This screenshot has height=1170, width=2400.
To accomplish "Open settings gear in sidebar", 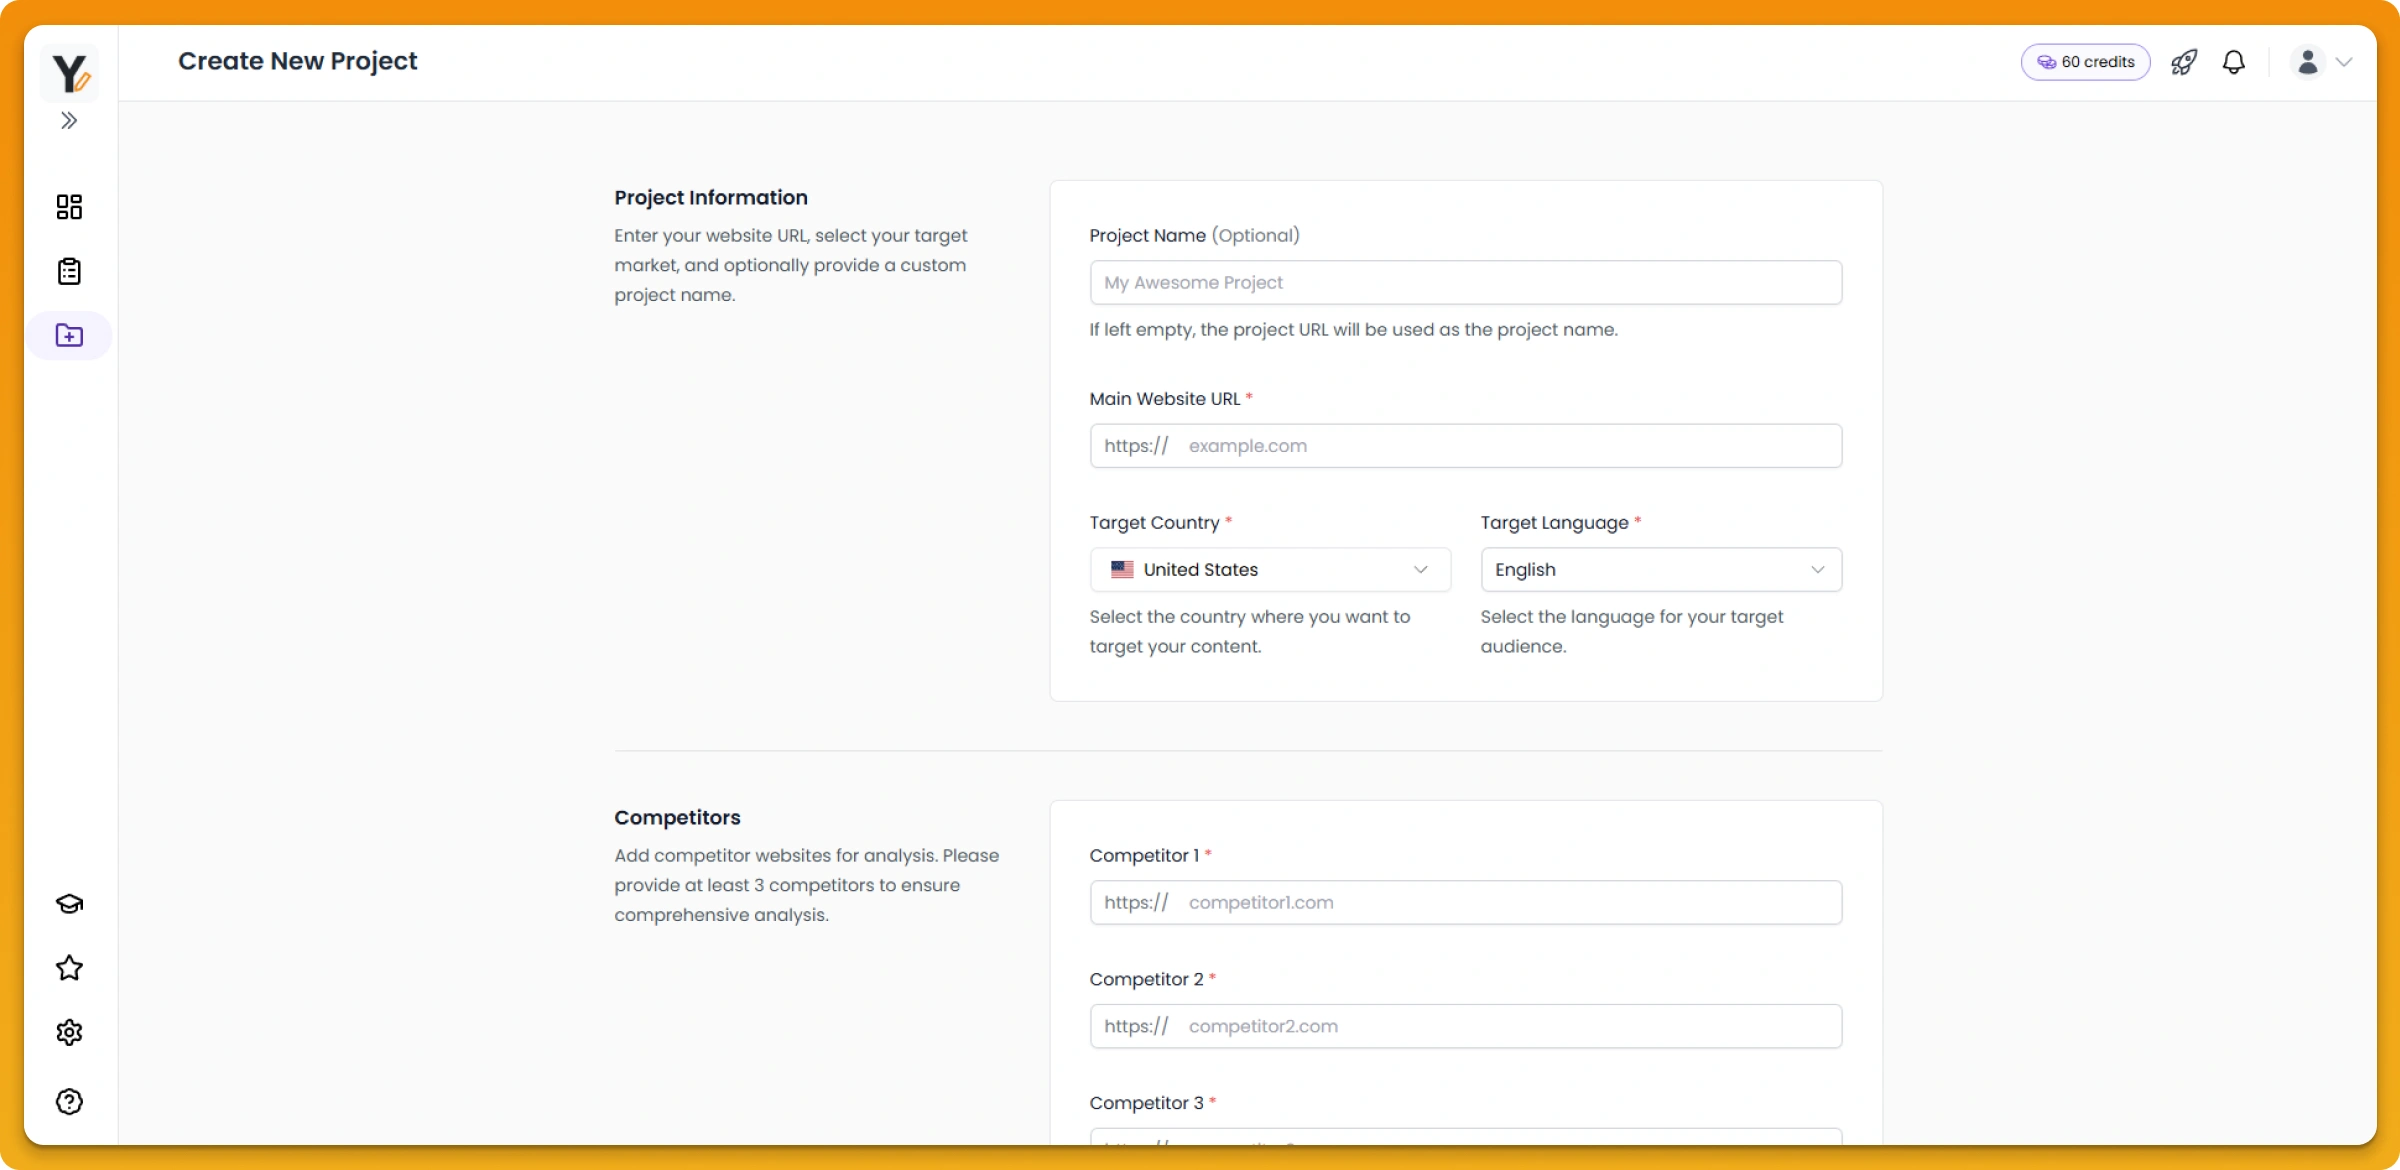I will 69,1032.
